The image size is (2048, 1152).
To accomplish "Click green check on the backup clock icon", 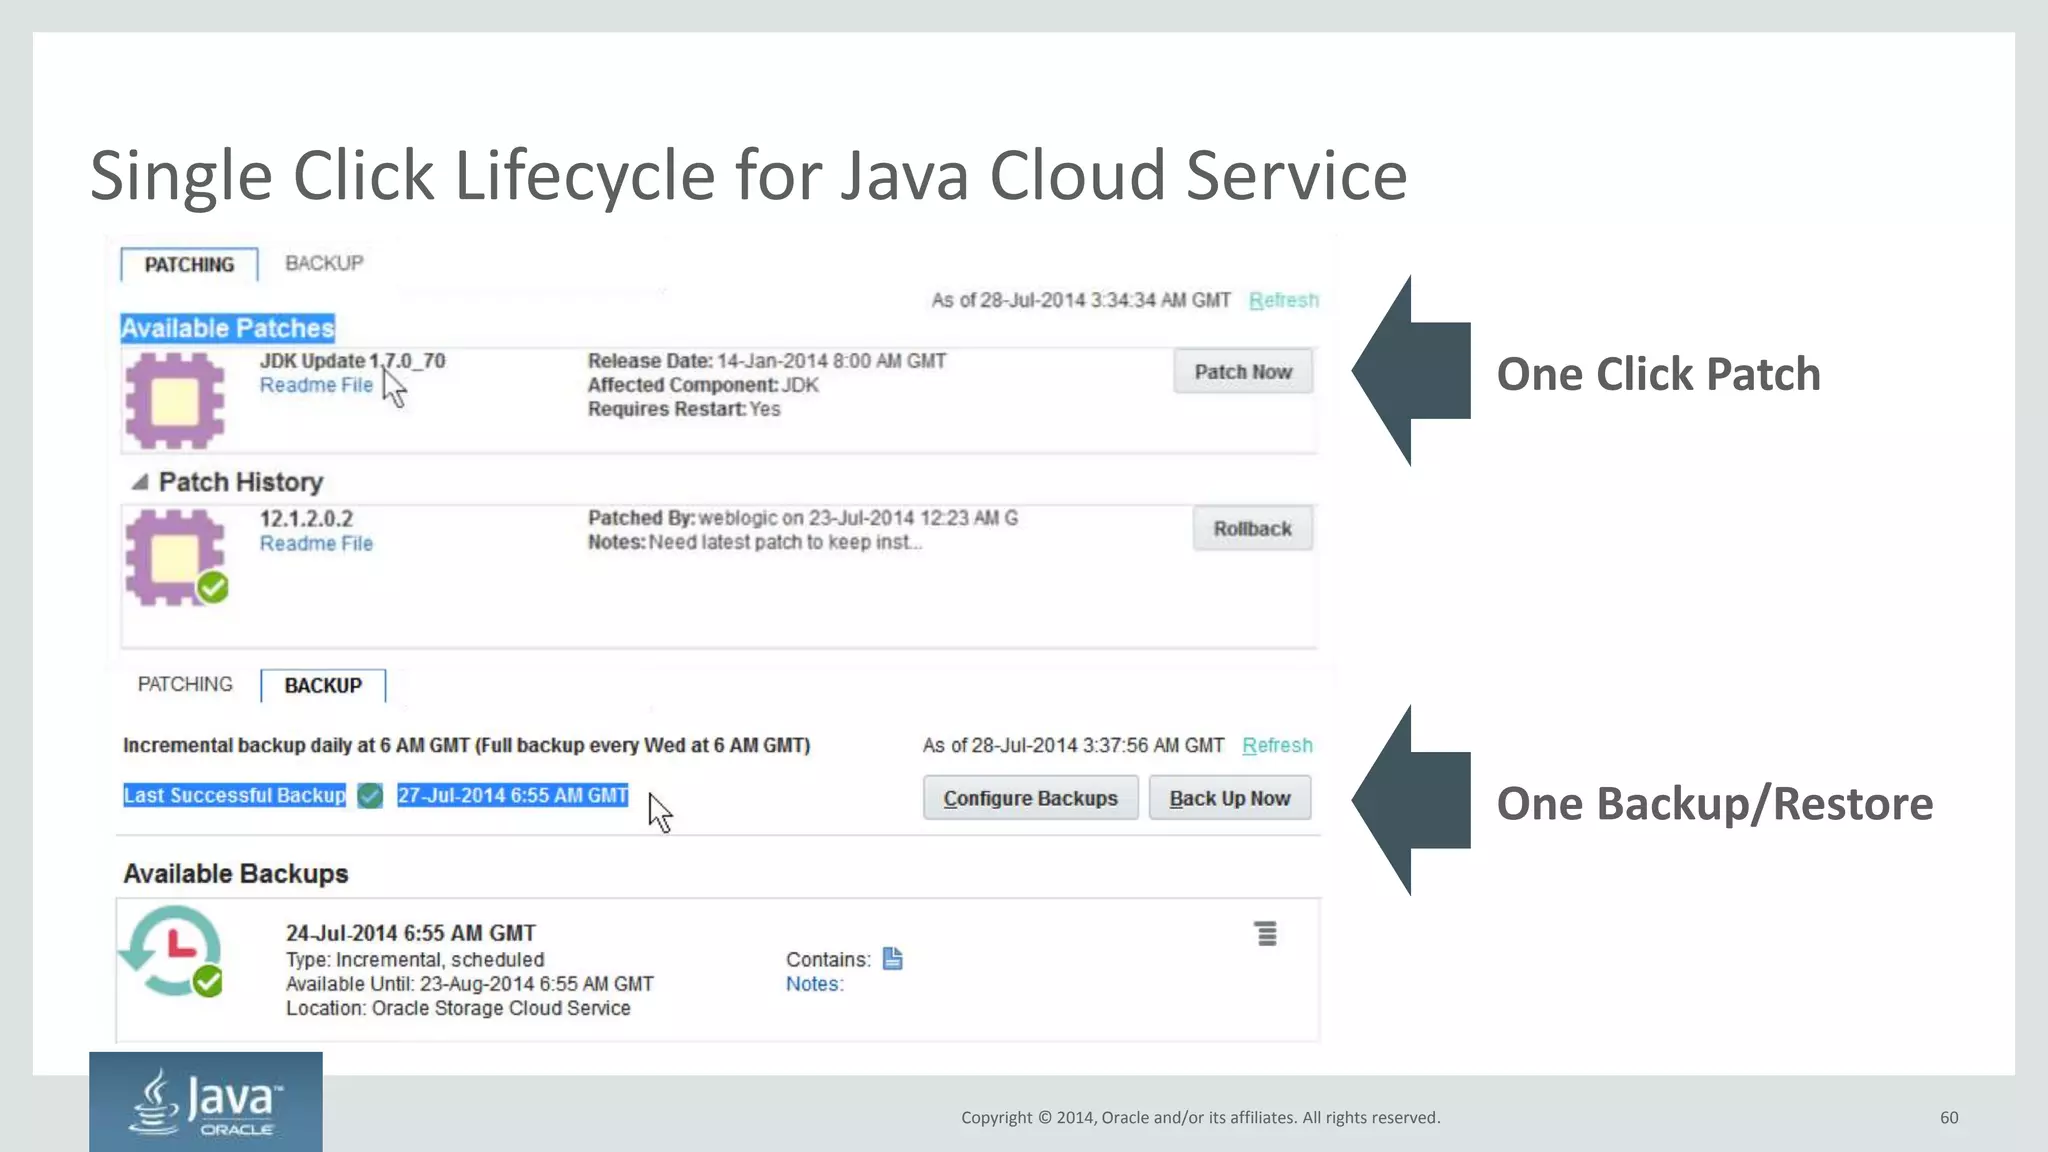I will pos(208,981).
